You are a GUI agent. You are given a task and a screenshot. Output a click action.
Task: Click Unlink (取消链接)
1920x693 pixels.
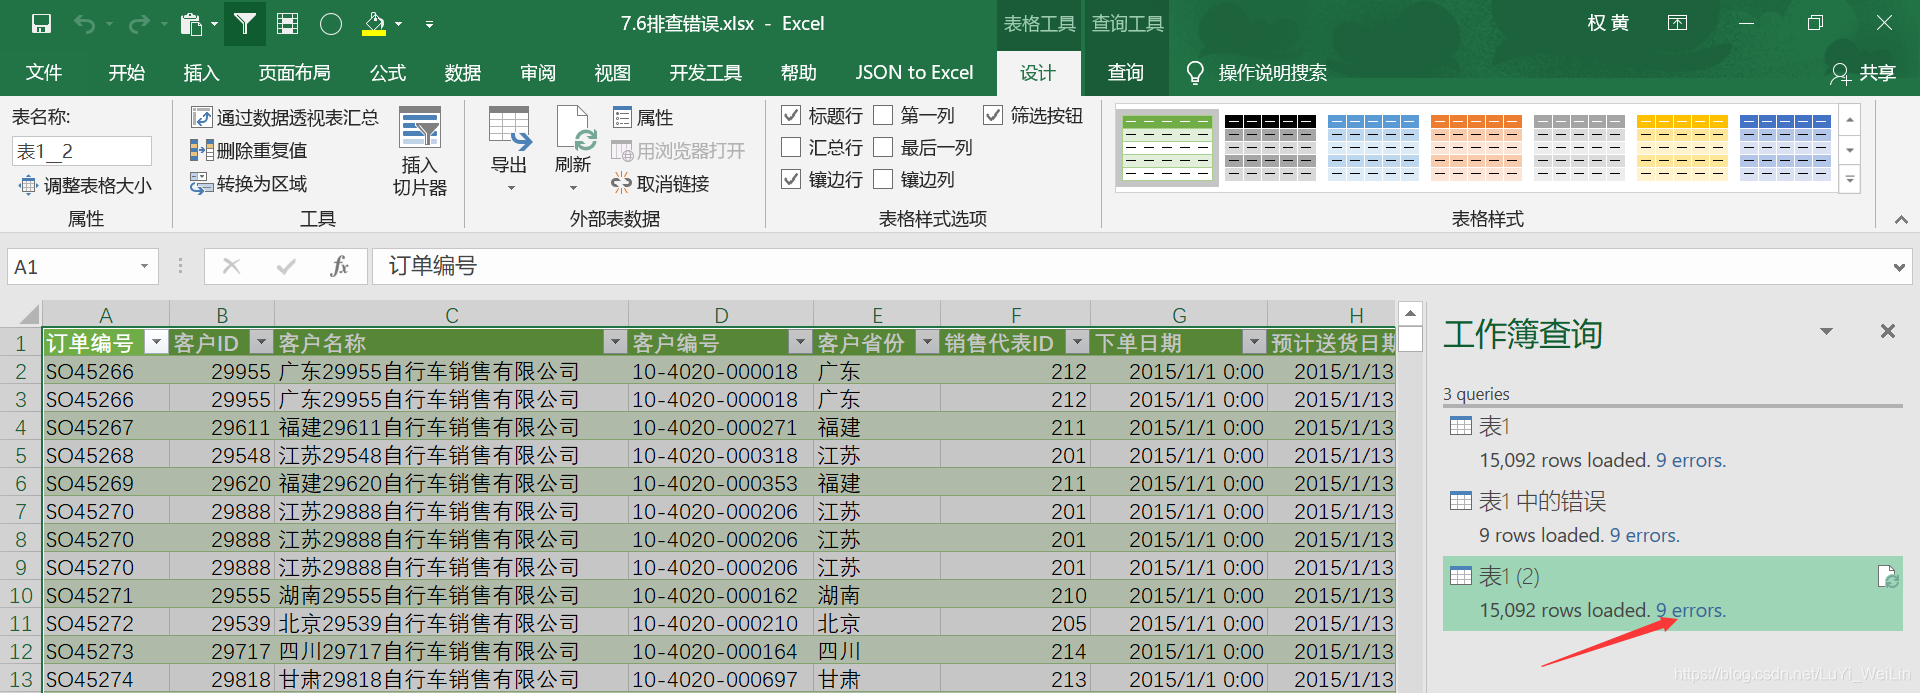tap(660, 184)
